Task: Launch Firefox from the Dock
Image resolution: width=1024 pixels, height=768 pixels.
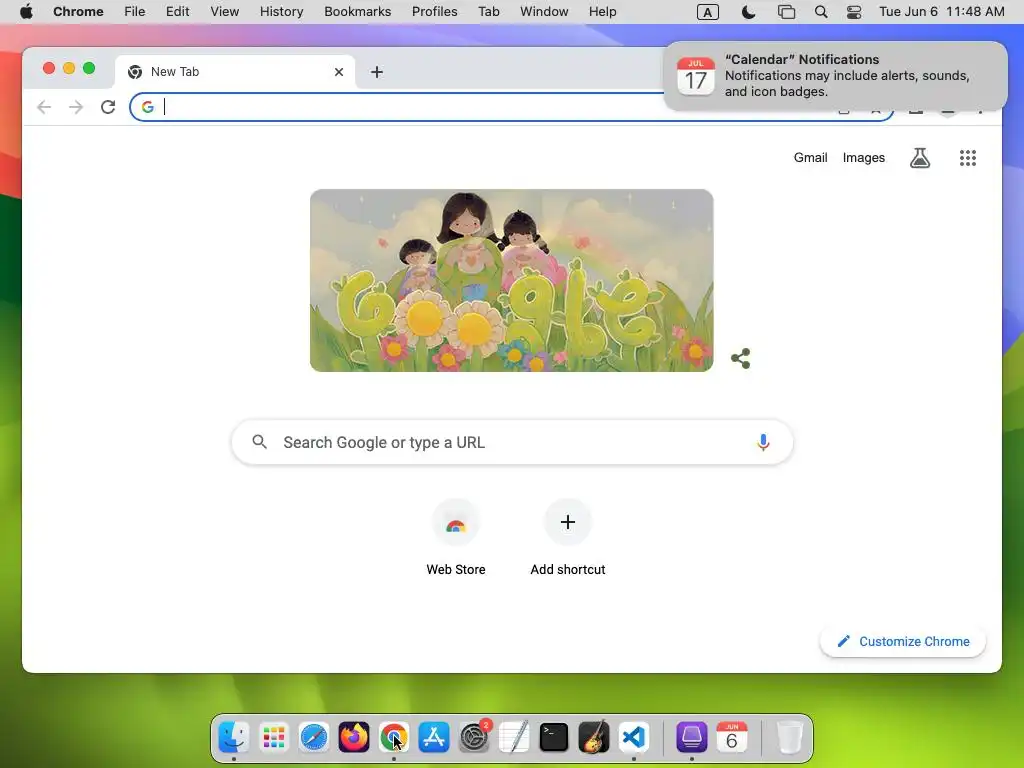Action: click(x=354, y=738)
